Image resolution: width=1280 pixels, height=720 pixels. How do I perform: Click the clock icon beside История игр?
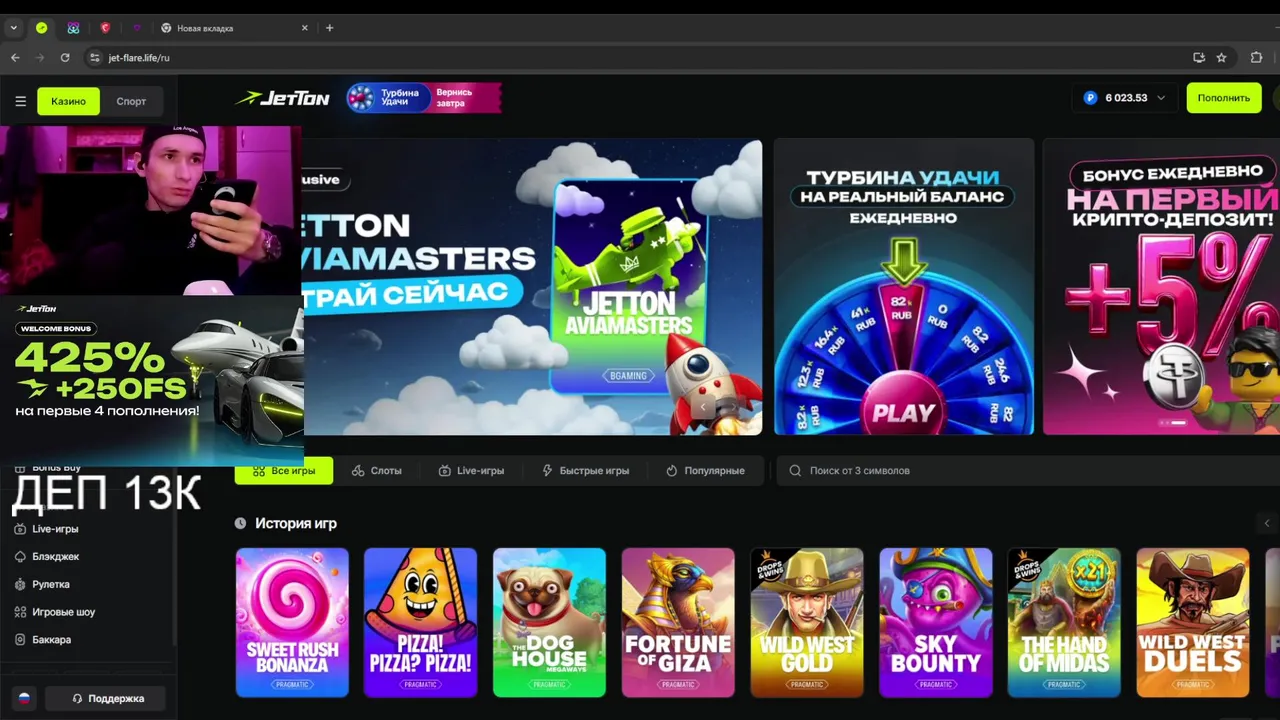click(x=240, y=523)
